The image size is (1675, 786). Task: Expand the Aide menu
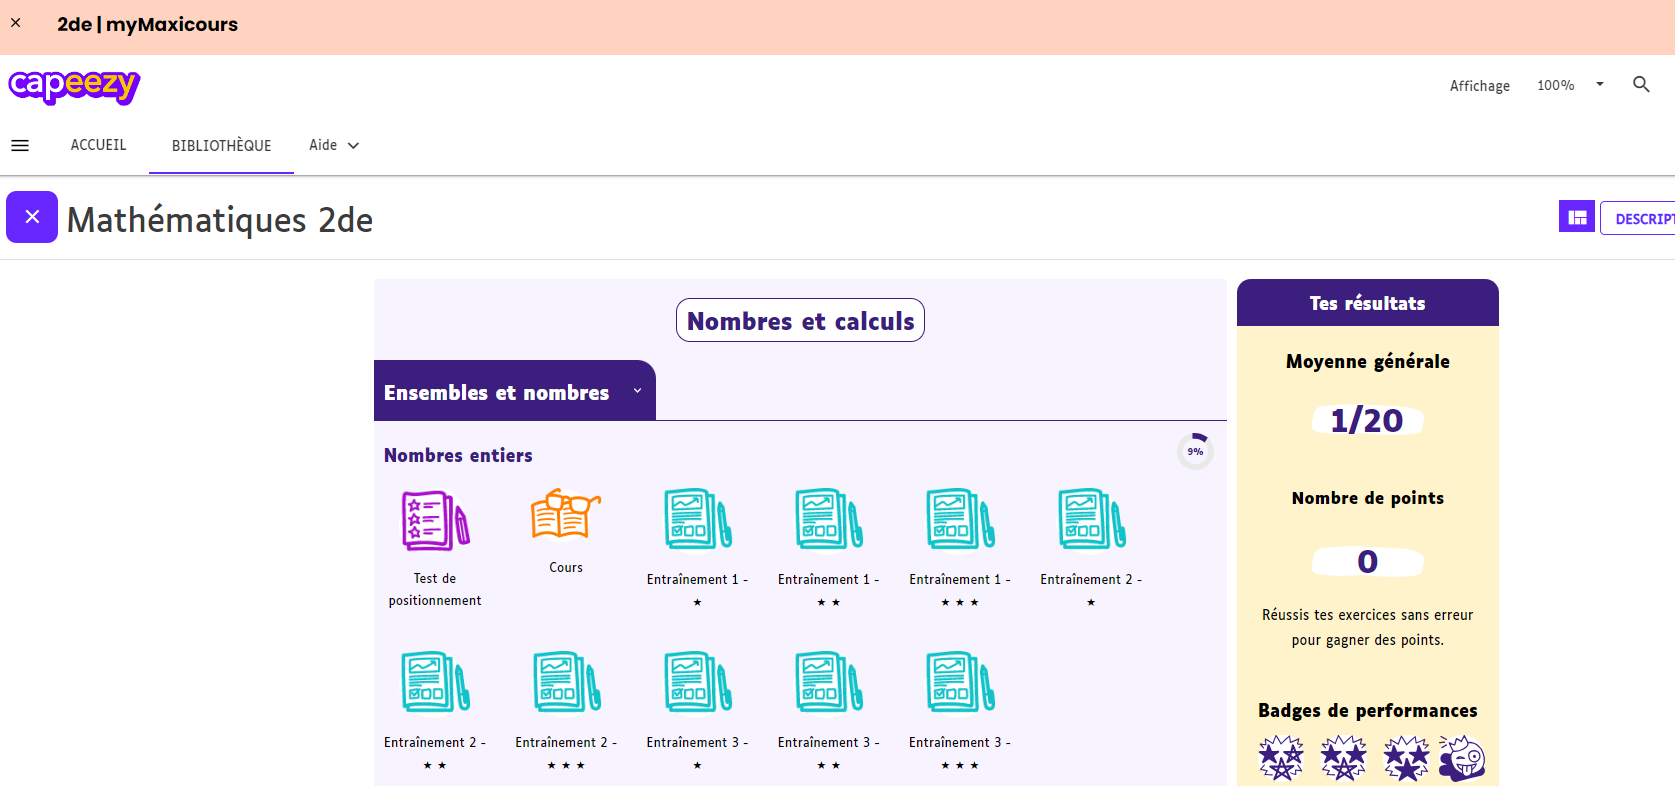pos(333,146)
